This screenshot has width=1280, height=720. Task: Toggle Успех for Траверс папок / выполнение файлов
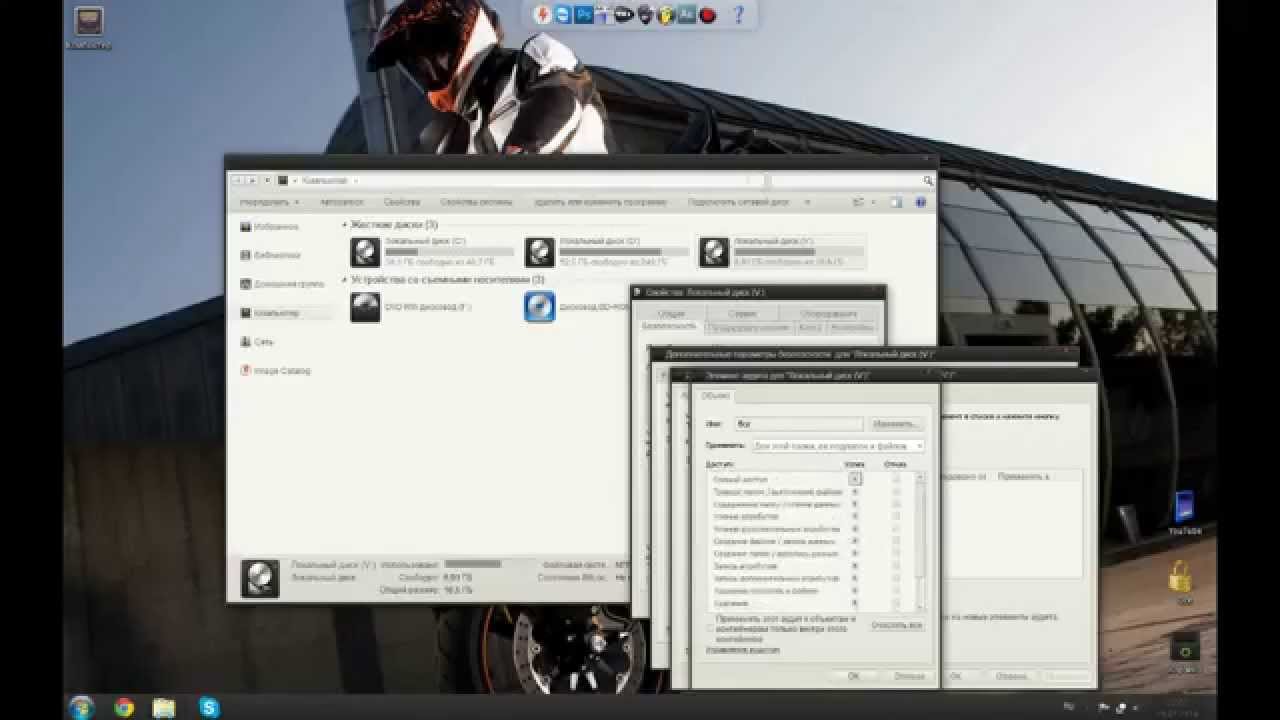(854, 492)
